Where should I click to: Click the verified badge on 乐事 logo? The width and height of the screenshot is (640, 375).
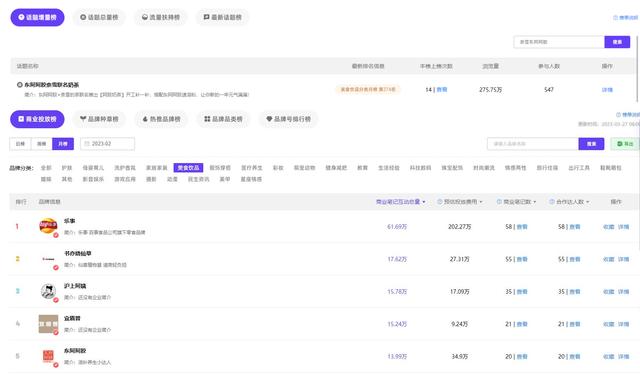56,235
